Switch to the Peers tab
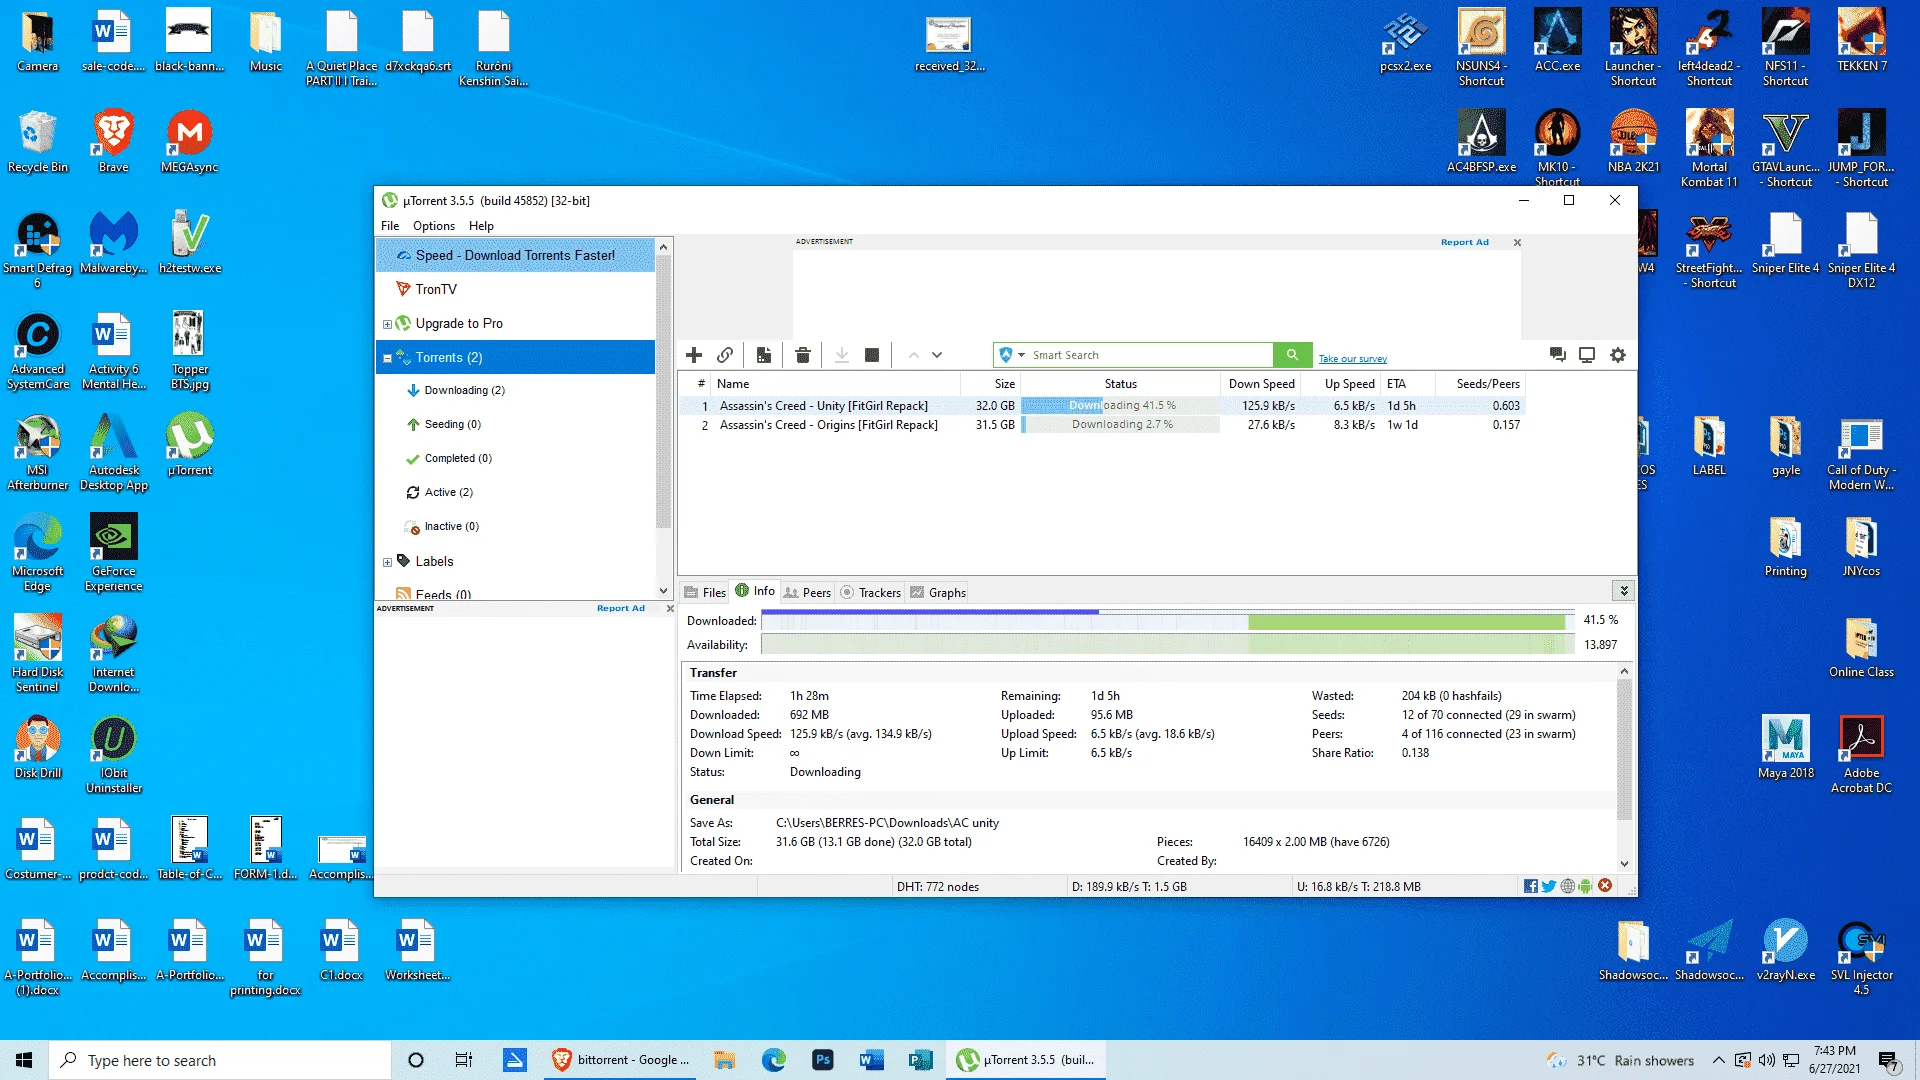Screen dimensions: 1920x1080 (x=807, y=592)
